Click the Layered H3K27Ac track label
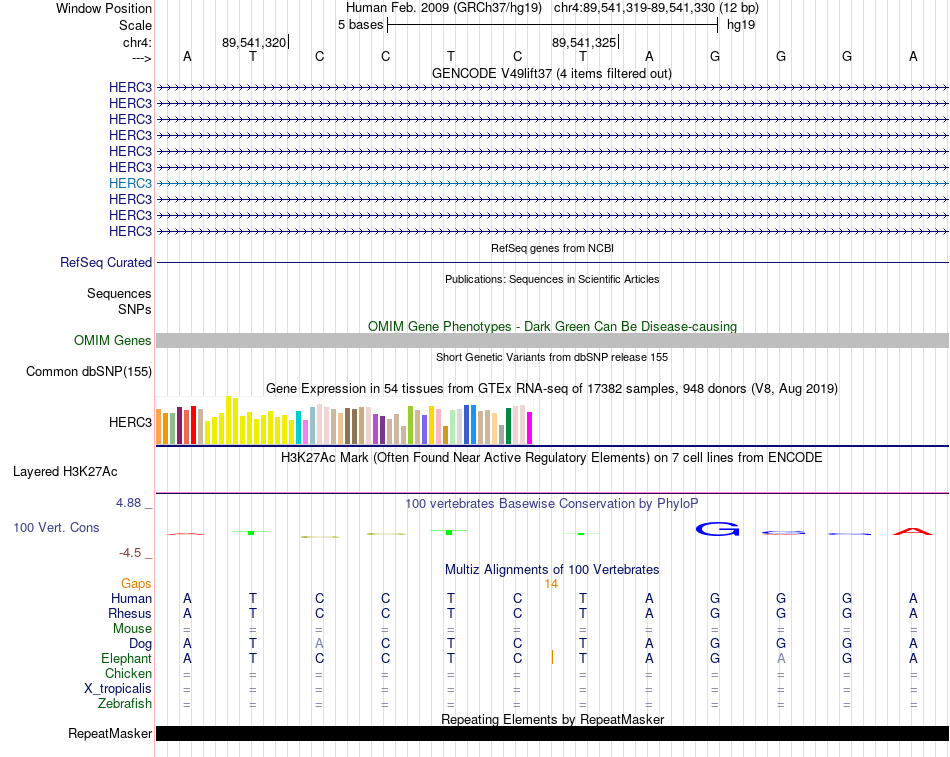The width and height of the screenshot is (950, 757). (x=65, y=472)
